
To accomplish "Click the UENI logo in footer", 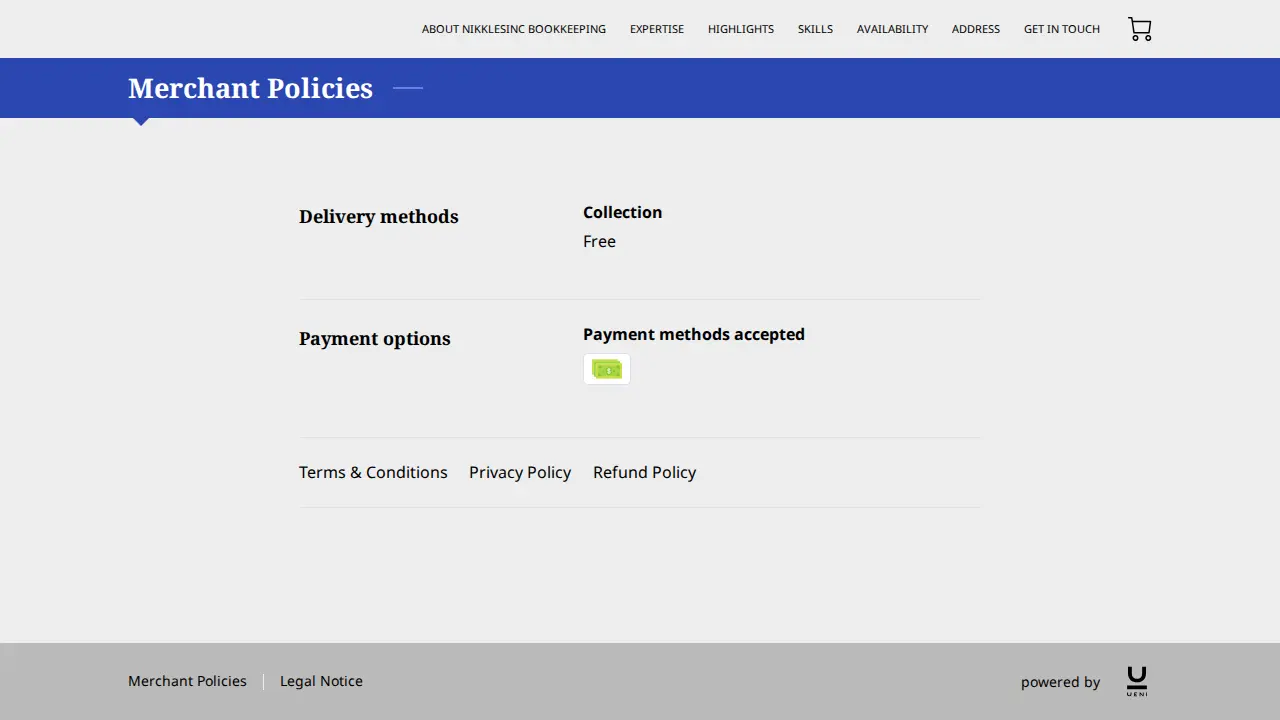I will click(x=1137, y=681).
